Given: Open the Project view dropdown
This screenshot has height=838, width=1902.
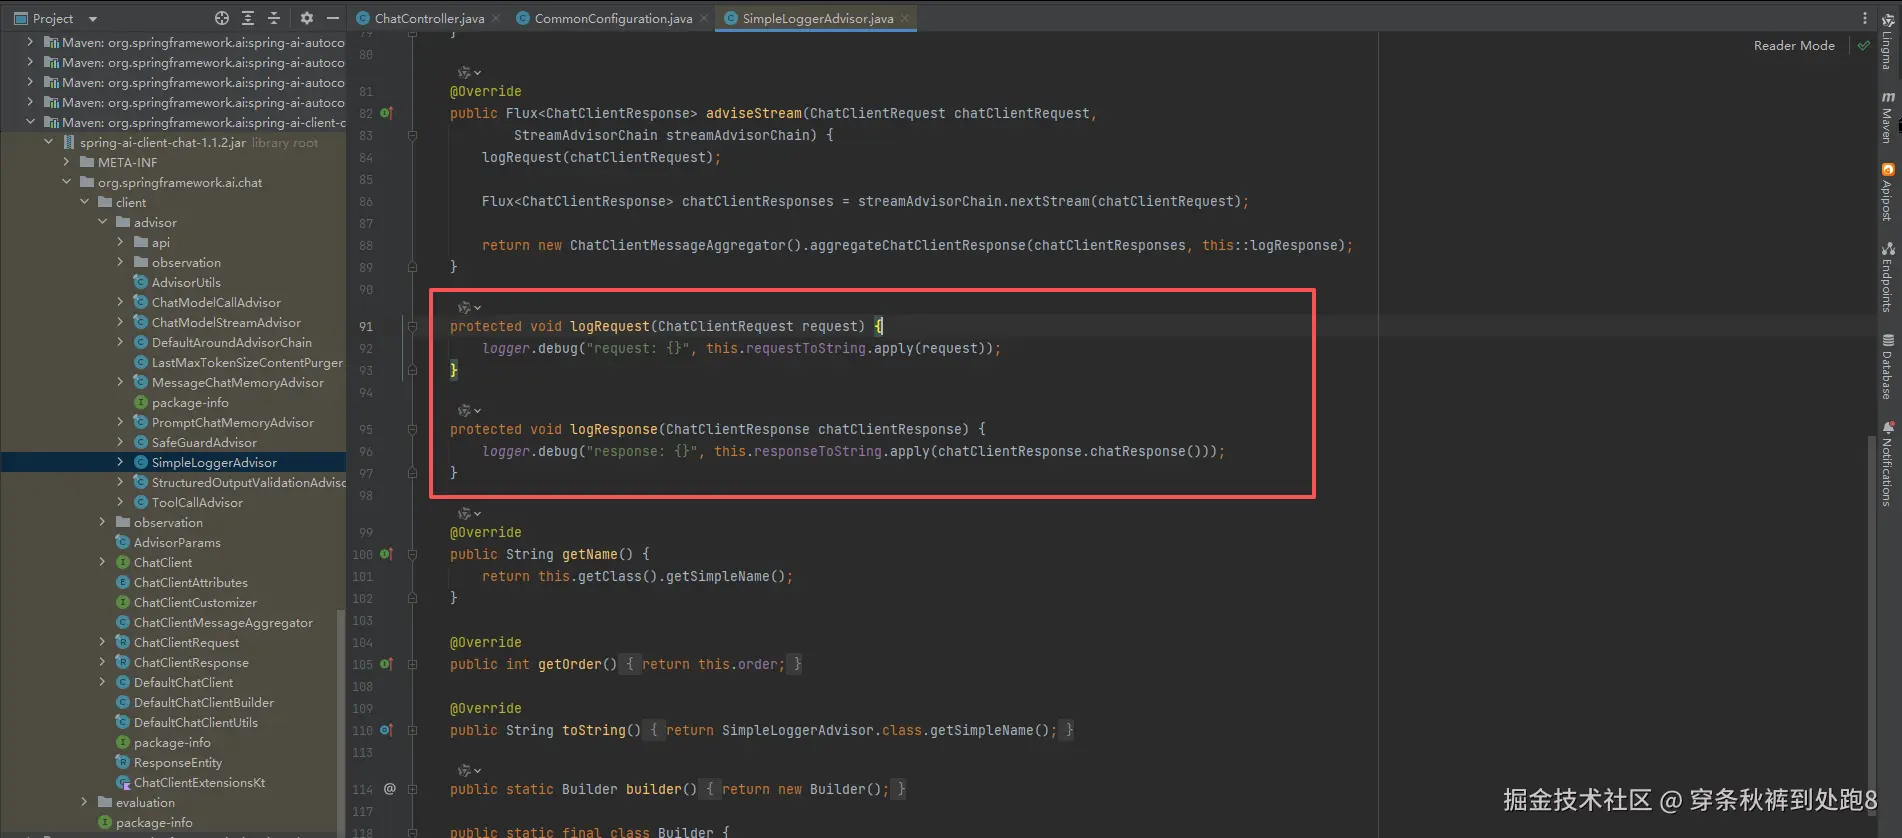Looking at the screenshot, I should coord(93,19).
